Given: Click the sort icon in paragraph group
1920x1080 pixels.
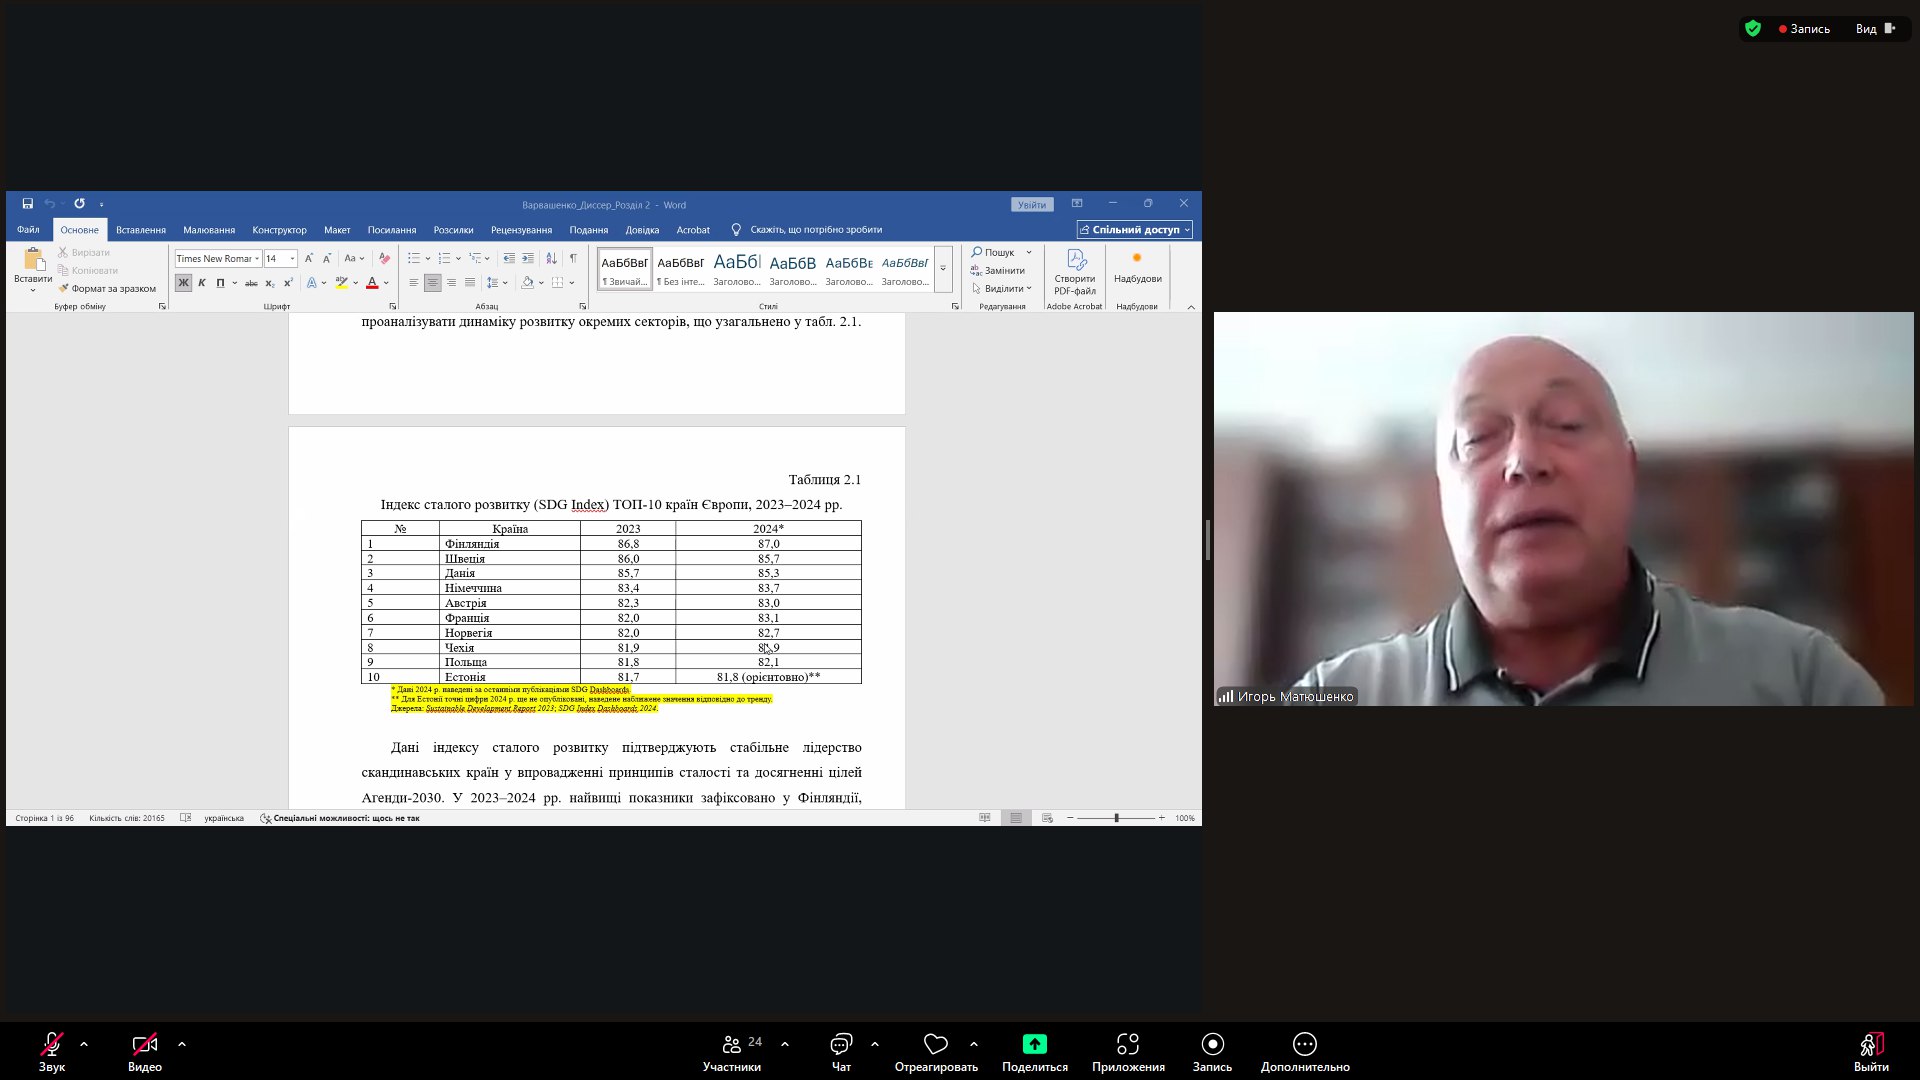Looking at the screenshot, I should tap(551, 258).
